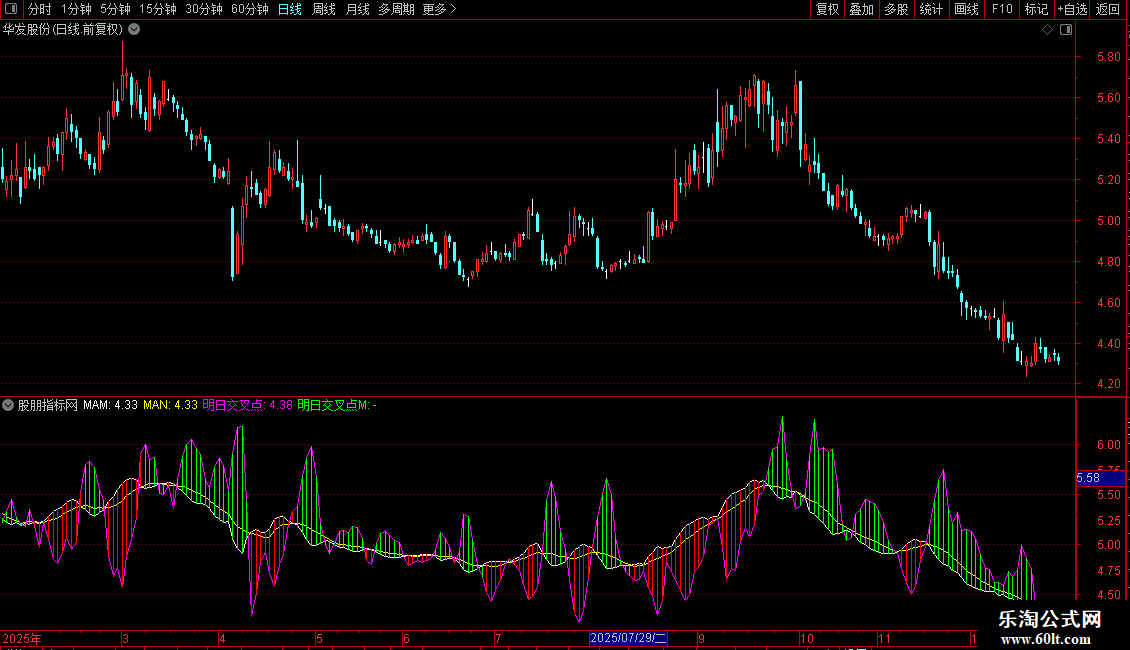Click month 5 on the time axis

(x=319, y=638)
